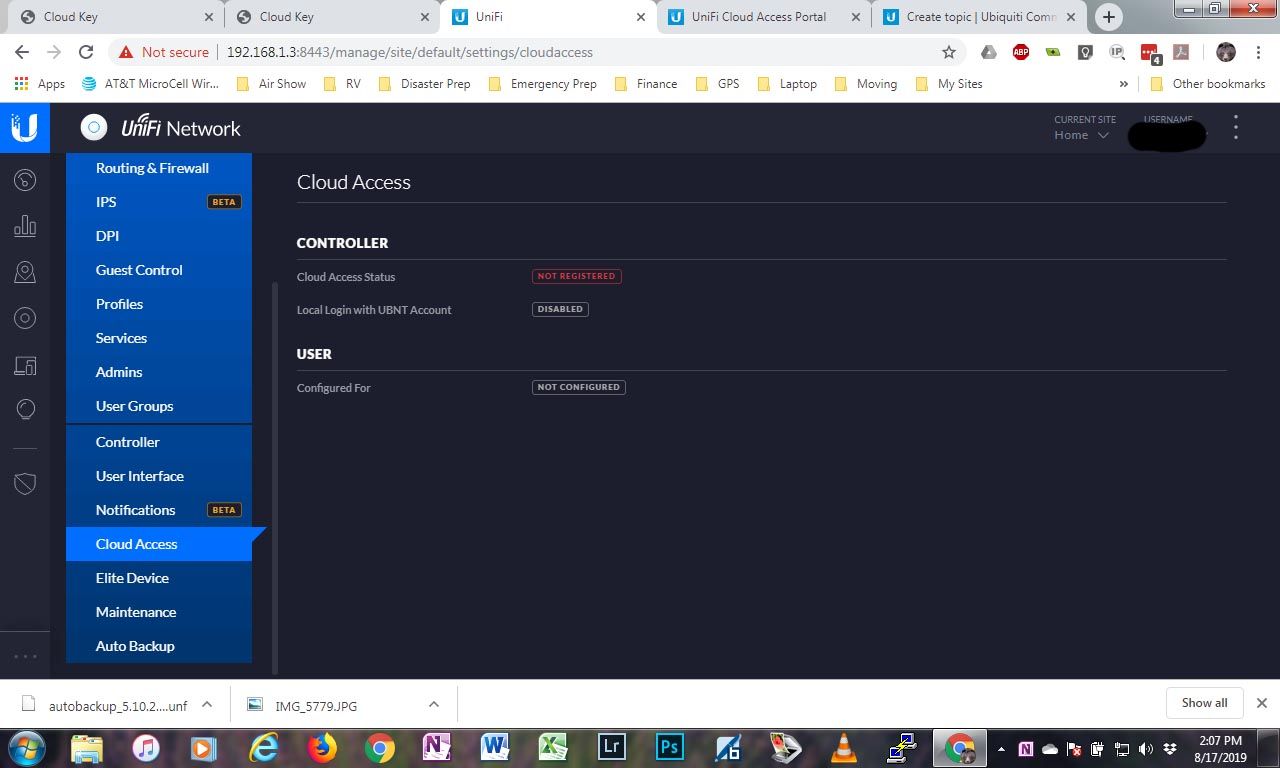Click Show all downloads button
The height and width of the screenshot is (768, 1280).
click(x=1204, y=703)
